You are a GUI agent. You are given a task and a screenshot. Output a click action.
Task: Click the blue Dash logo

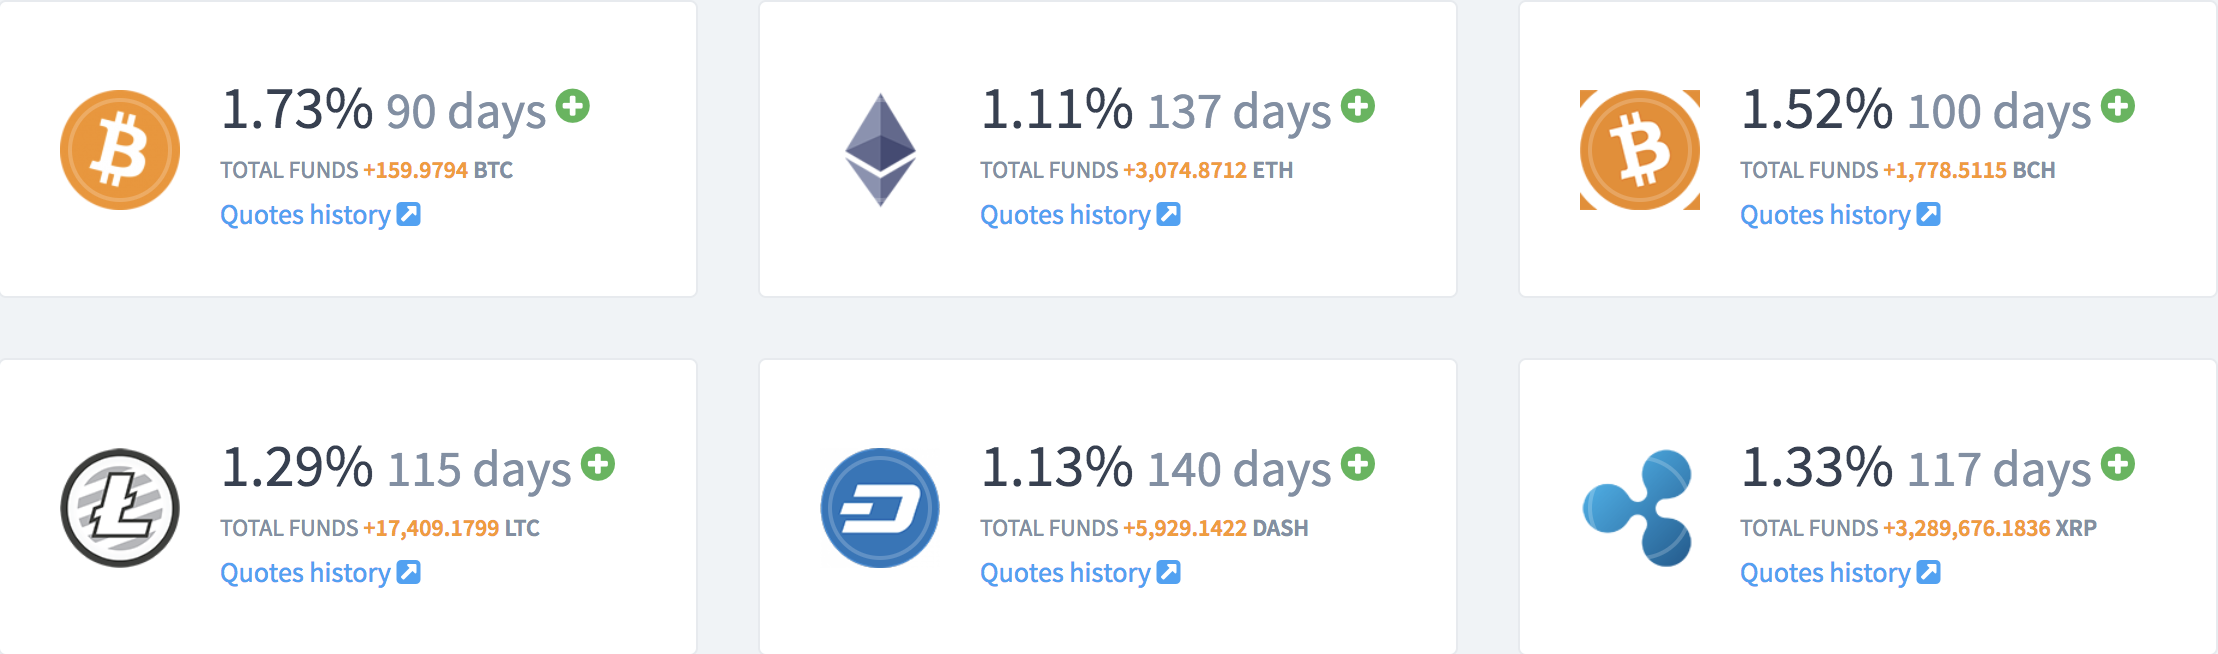point(880,508)
